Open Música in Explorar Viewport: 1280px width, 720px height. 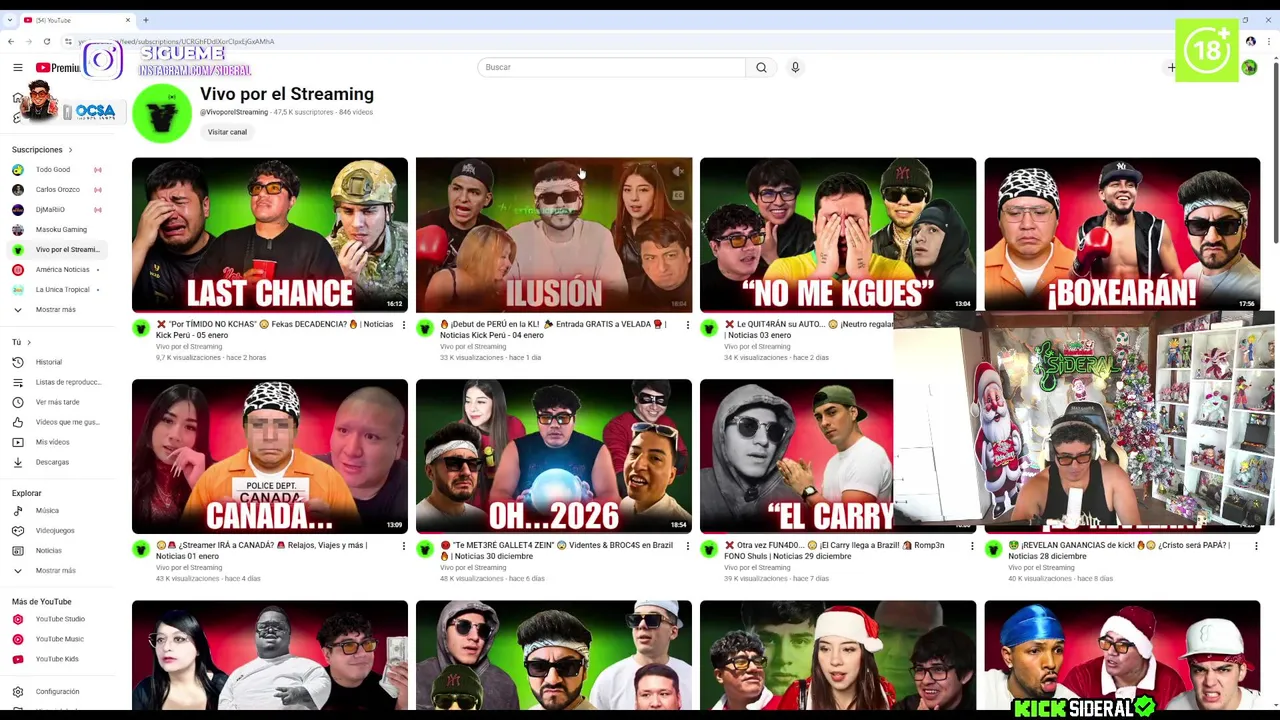point(57,511)
